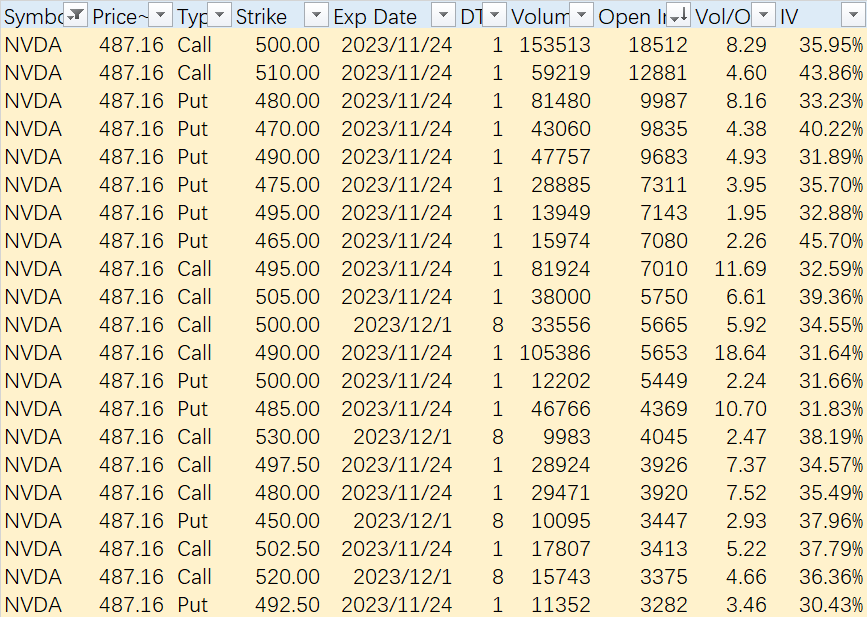Image resolution: width=867 pixels, height=617 pixels.
Task: Select Vol/OI cell 11.69
Action: [740, 269]
